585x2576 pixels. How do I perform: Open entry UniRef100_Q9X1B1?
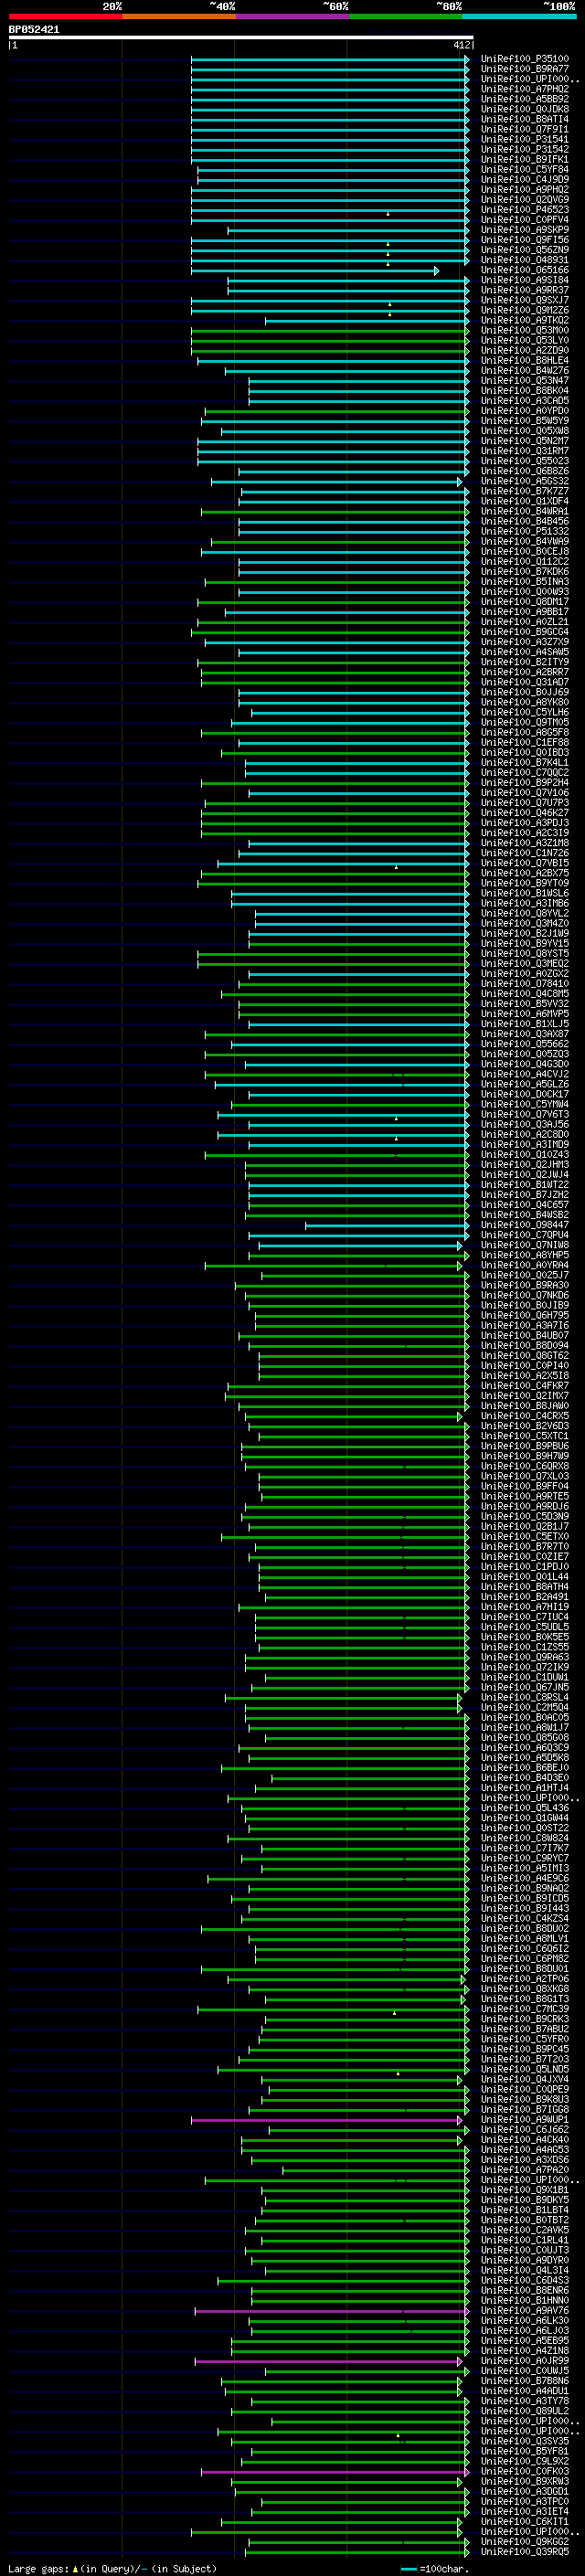pyautogui.click(x=524, y=2190)
